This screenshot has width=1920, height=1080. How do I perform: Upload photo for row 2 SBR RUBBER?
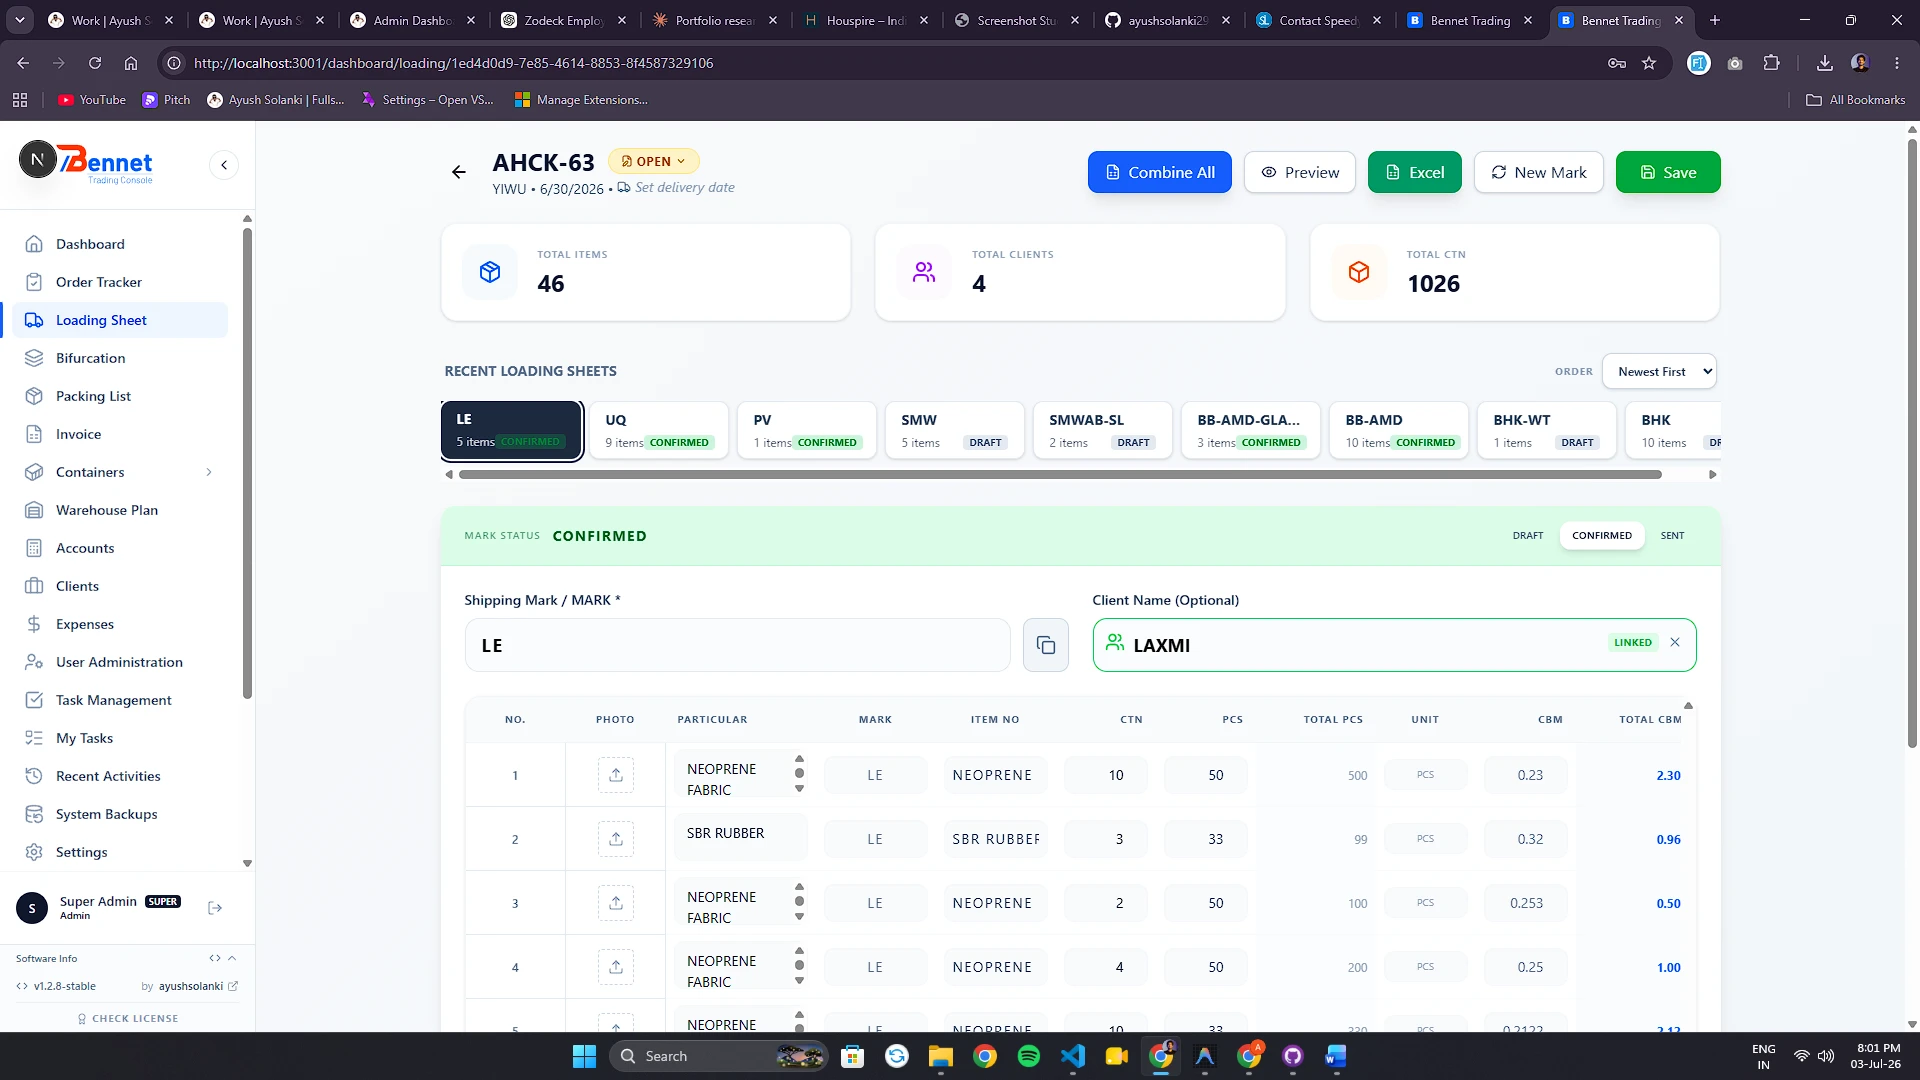616,839
